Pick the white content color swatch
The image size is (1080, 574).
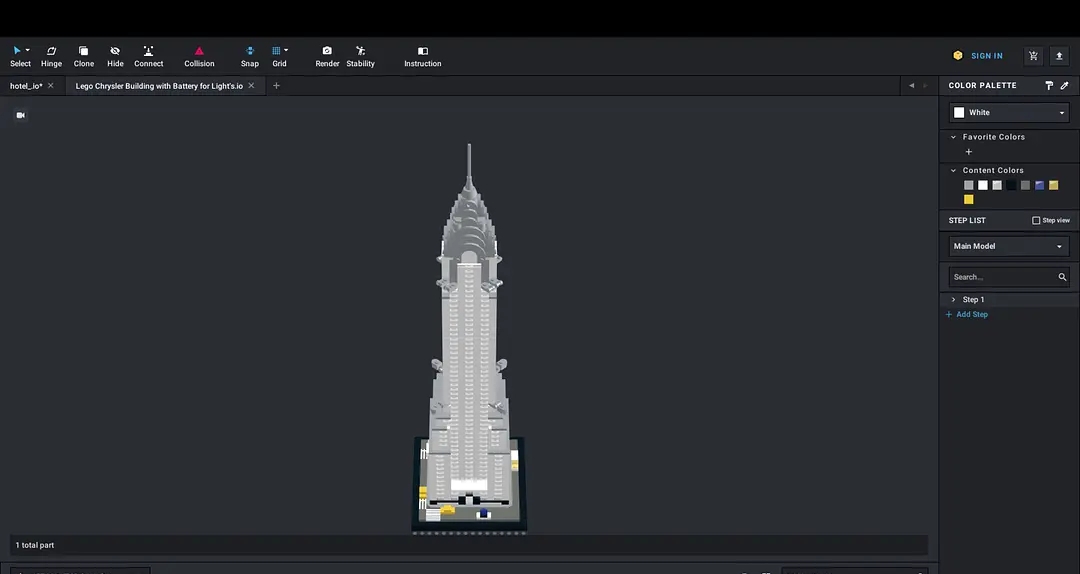[983, 185]
